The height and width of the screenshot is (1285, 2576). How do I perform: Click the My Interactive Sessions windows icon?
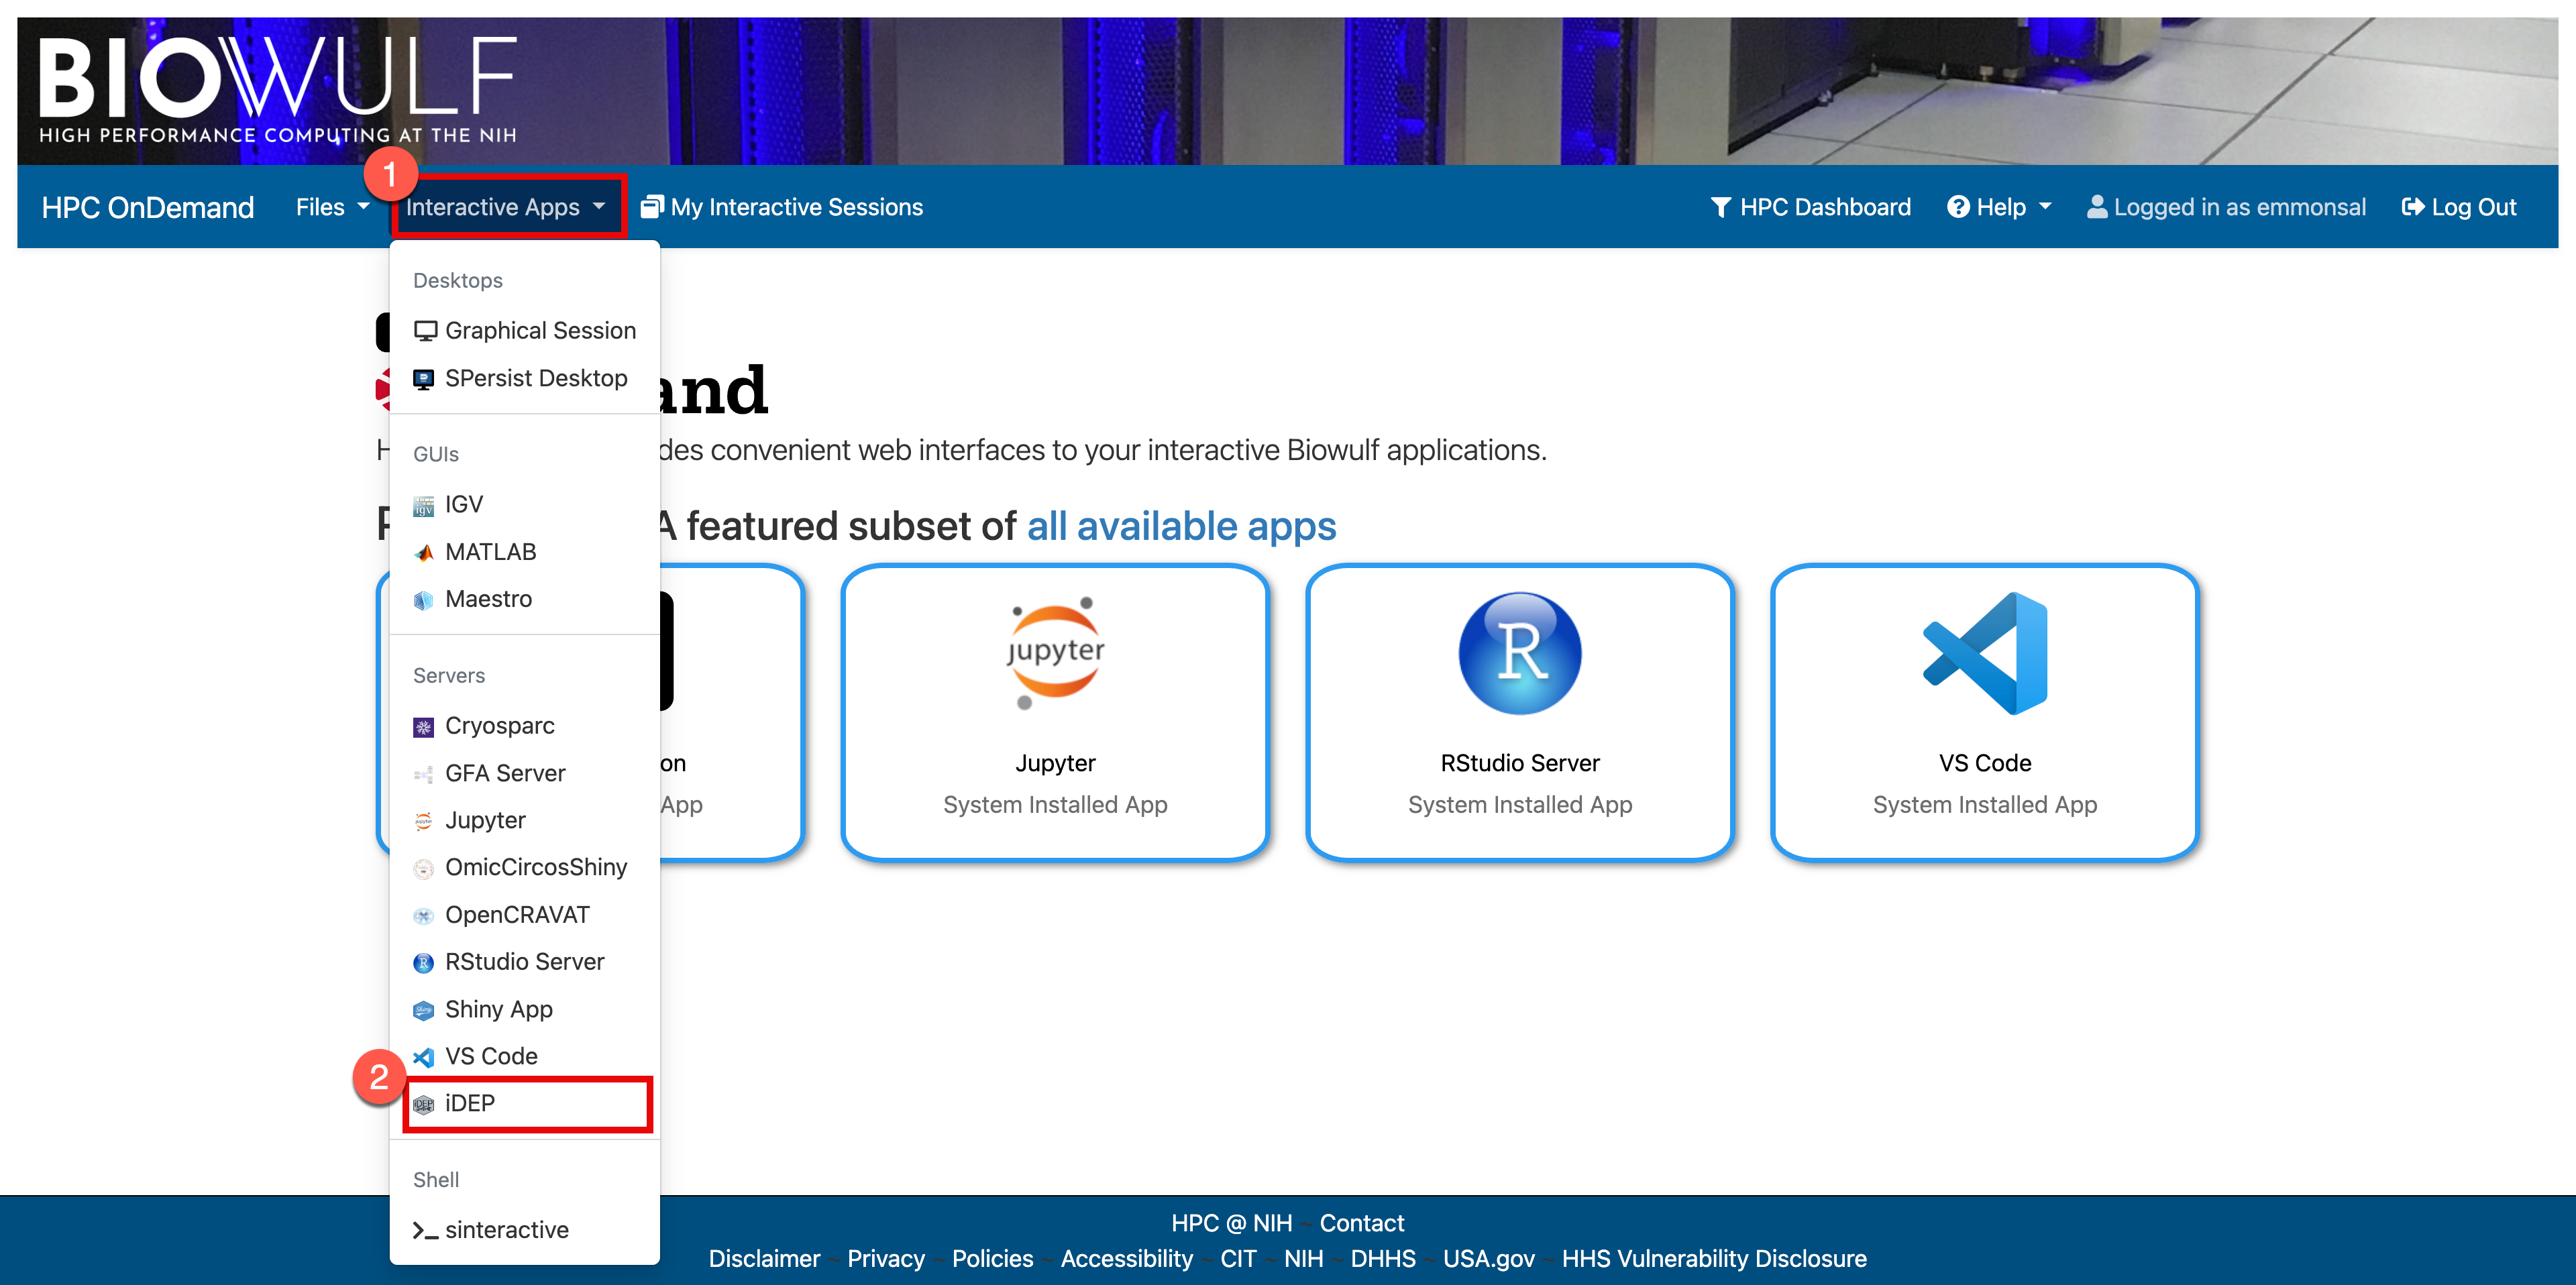652,207
